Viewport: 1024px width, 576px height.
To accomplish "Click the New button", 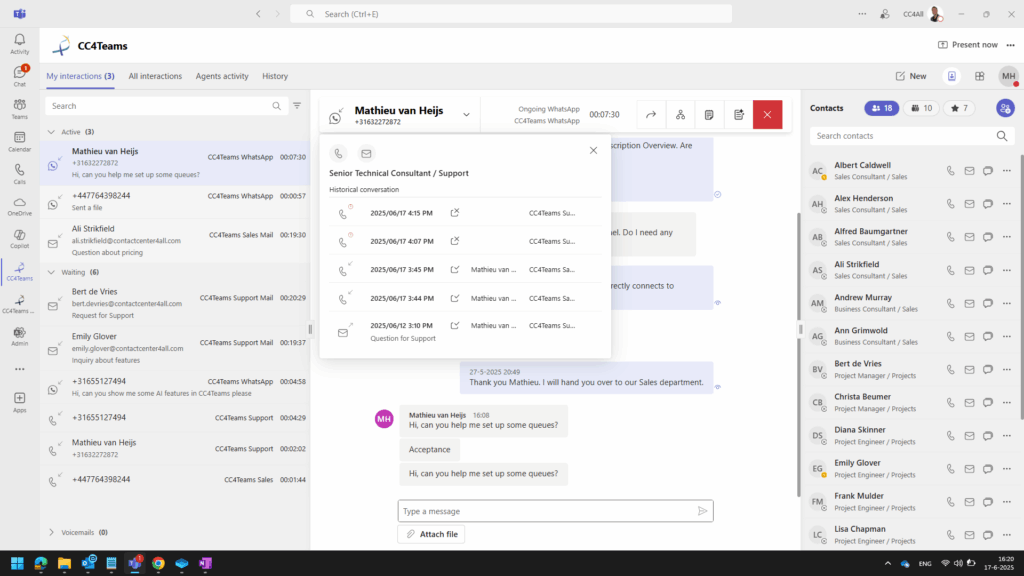I will [x=910, y=76].
